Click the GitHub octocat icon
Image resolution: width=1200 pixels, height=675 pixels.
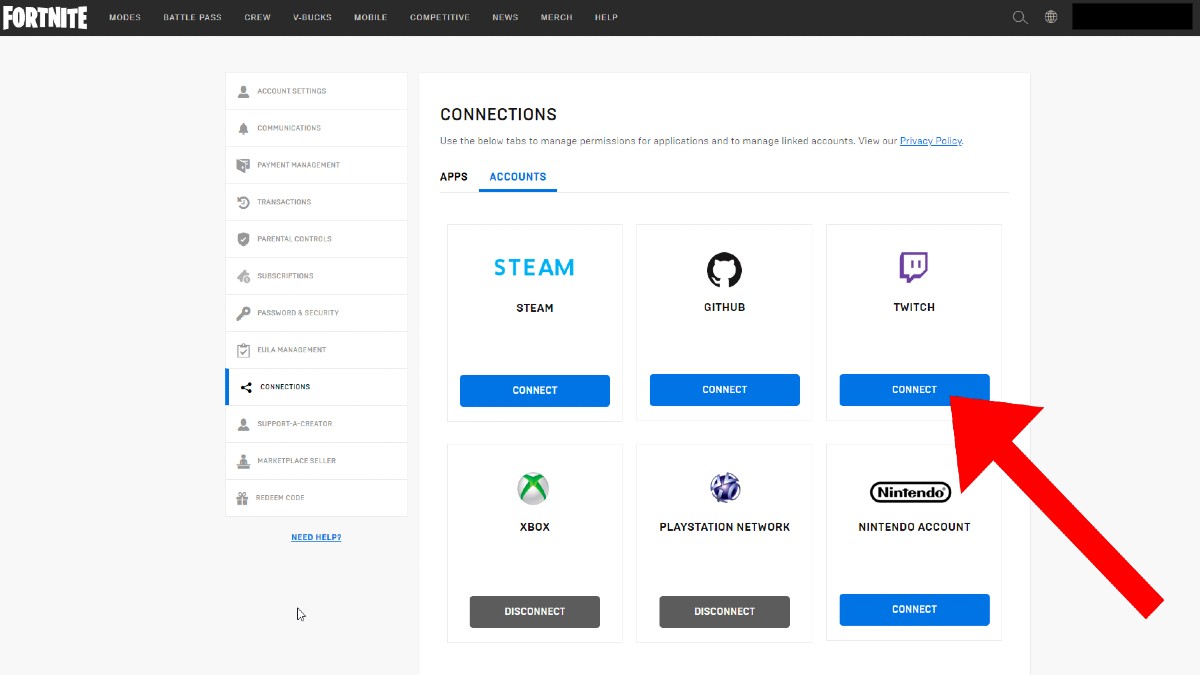[x=724, y=269]
